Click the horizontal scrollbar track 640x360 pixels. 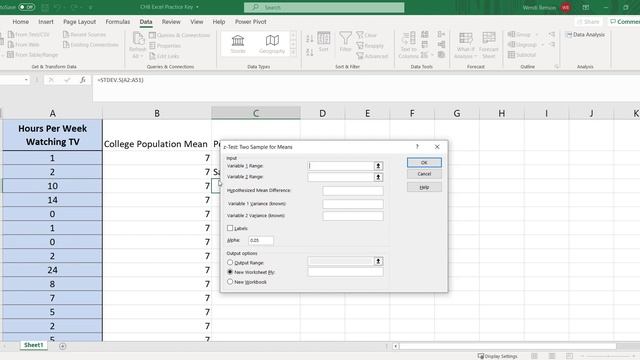(x=507, y=346)
